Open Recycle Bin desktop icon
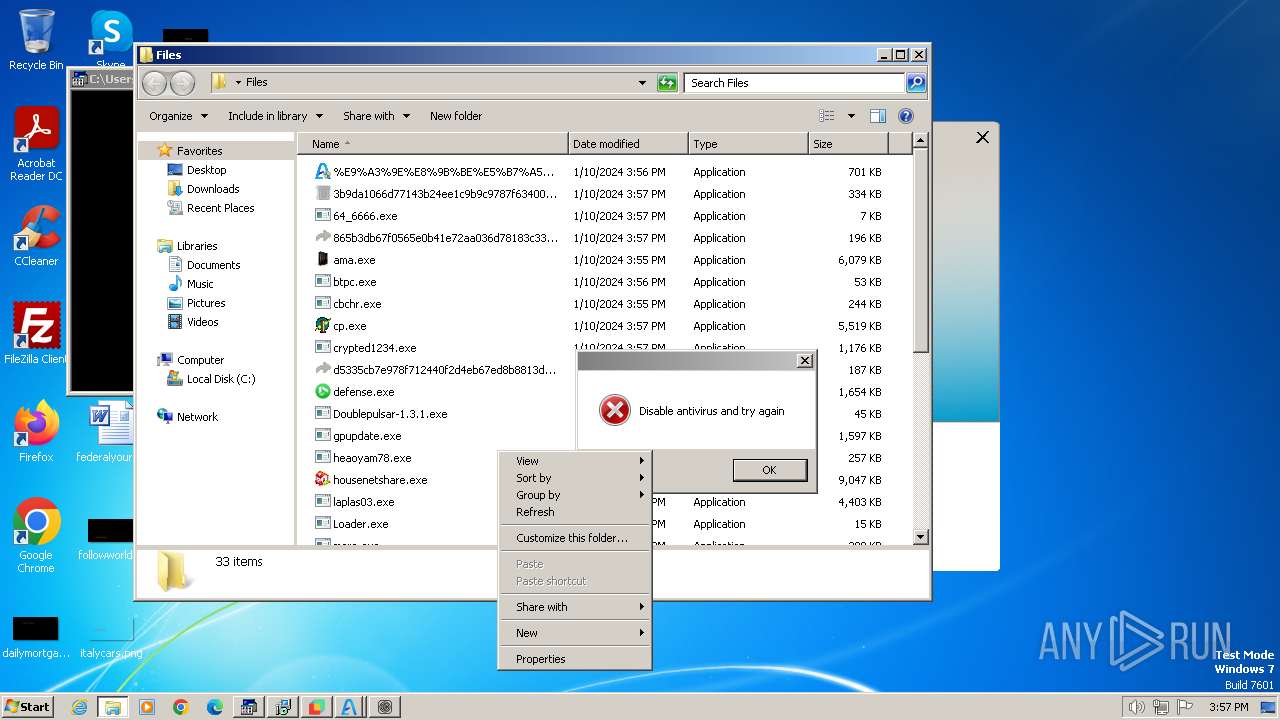Screen dimensions: 1280x720 tap(36, 40)
